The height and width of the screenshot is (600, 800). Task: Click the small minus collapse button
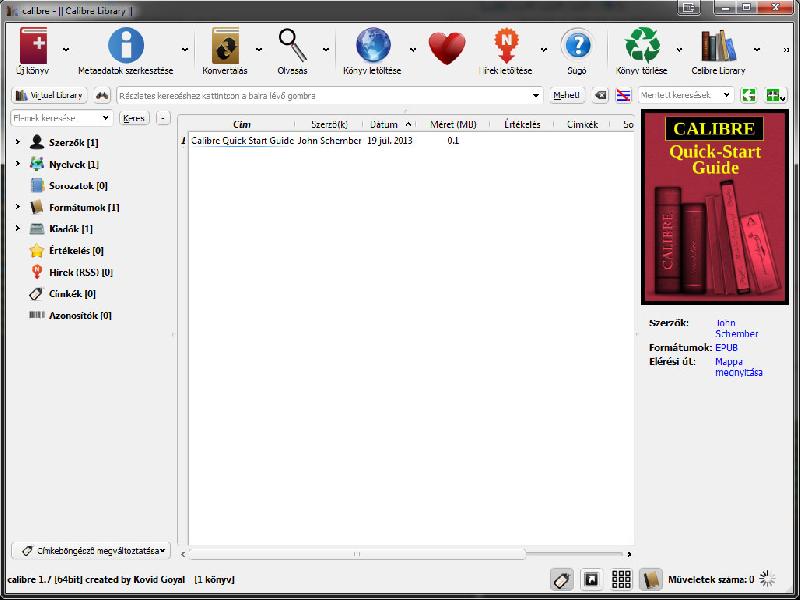[x=163, y=118]
